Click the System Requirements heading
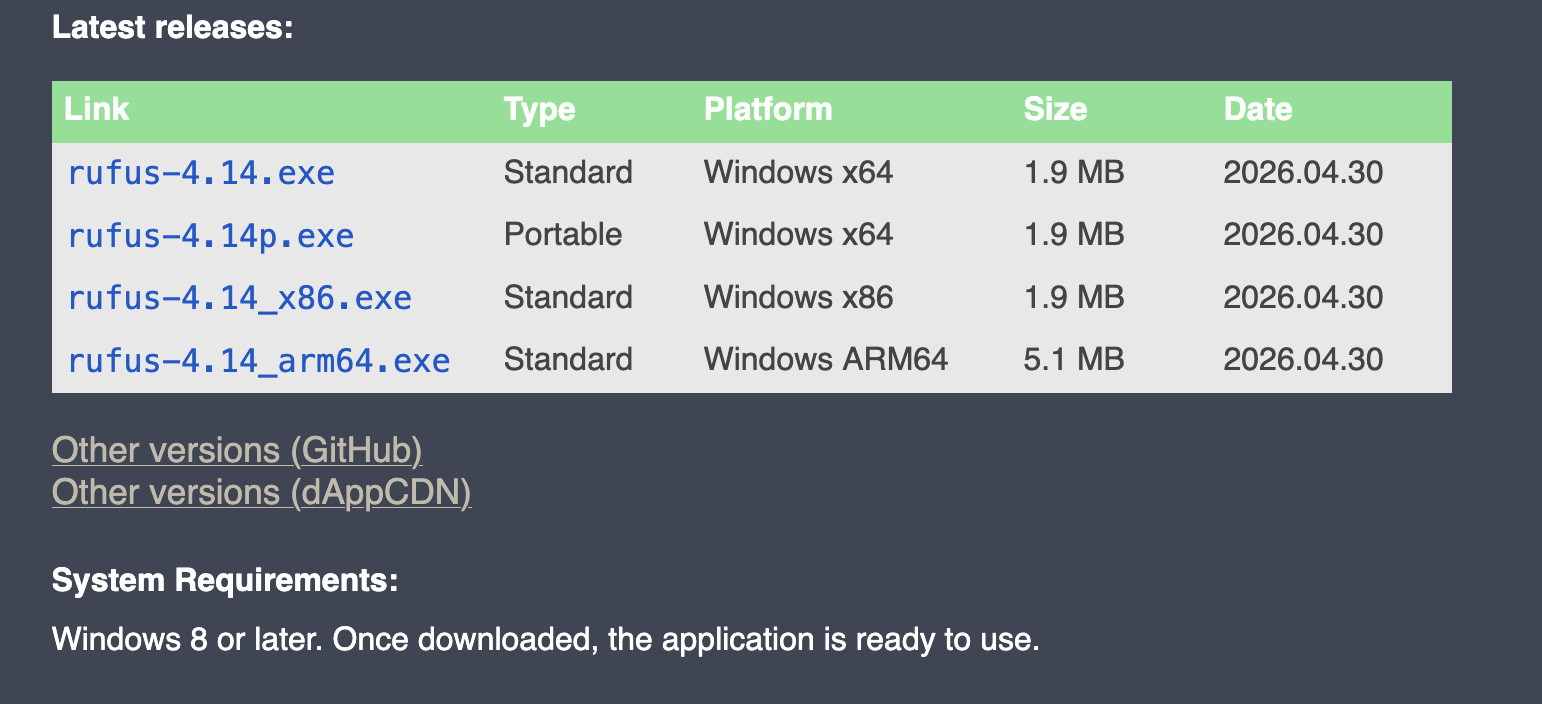 point(225,580)
